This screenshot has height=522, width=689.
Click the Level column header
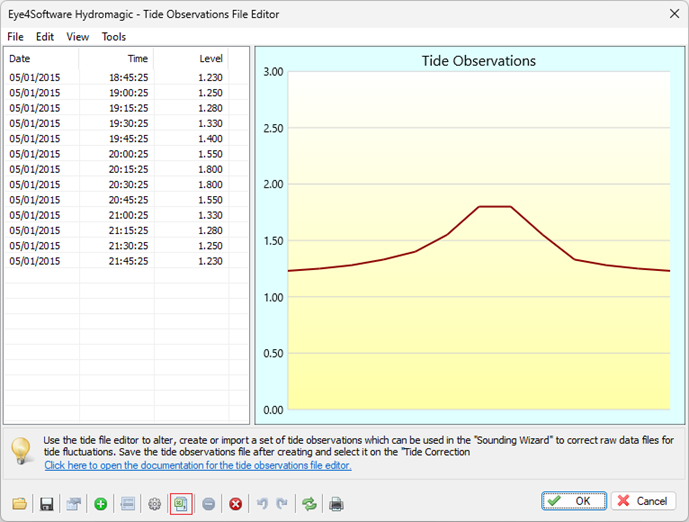(x=191, y=58)
